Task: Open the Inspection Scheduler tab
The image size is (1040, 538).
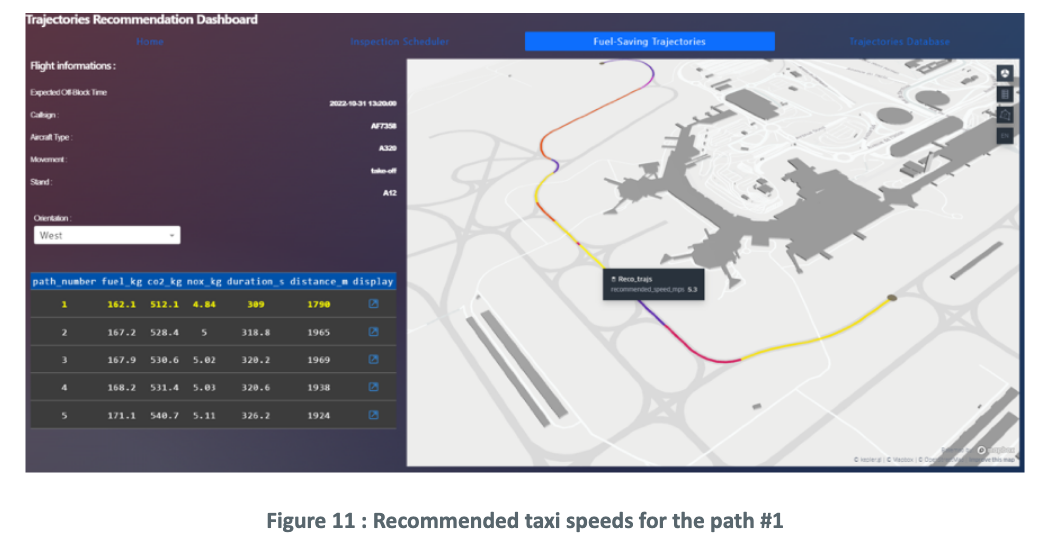Action: pos(399,42)
